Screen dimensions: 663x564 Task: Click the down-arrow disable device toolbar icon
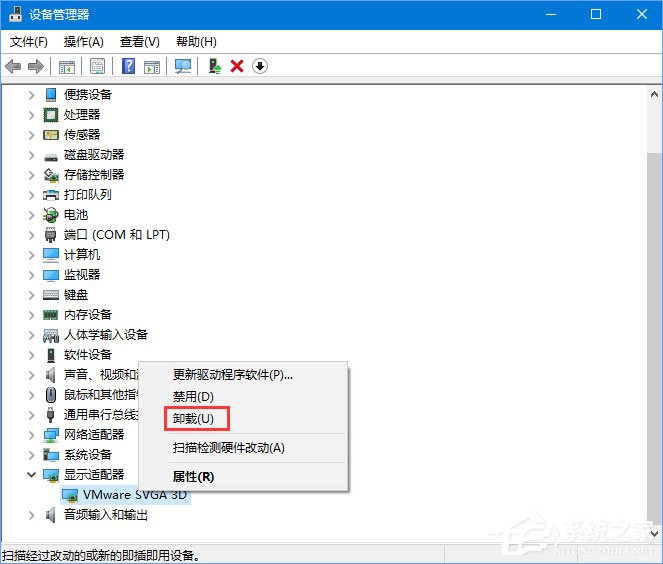point(260,66)
